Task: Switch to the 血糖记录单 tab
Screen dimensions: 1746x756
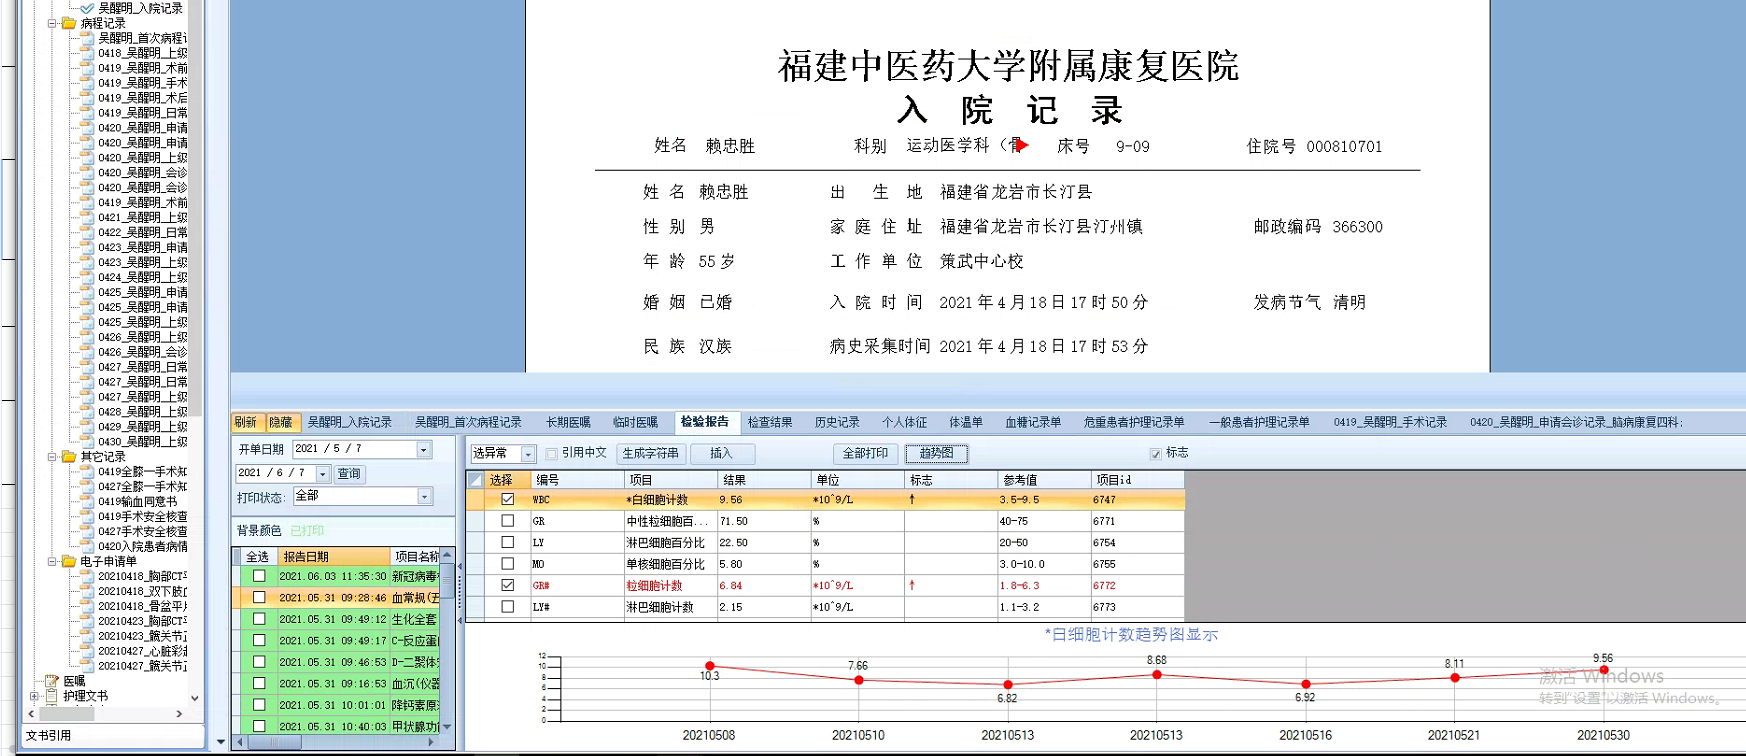Action: [x=1033, y=422]
